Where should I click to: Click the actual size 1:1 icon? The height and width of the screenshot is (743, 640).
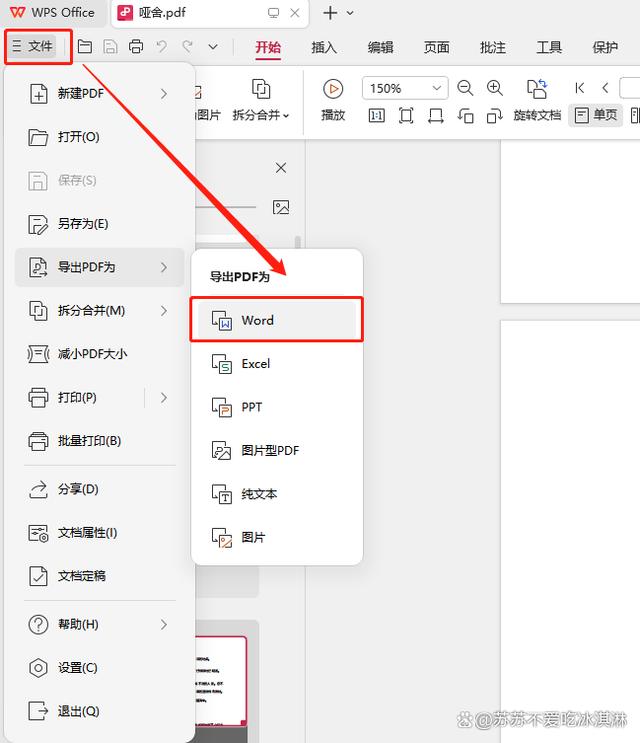click(x=377, y=116)
